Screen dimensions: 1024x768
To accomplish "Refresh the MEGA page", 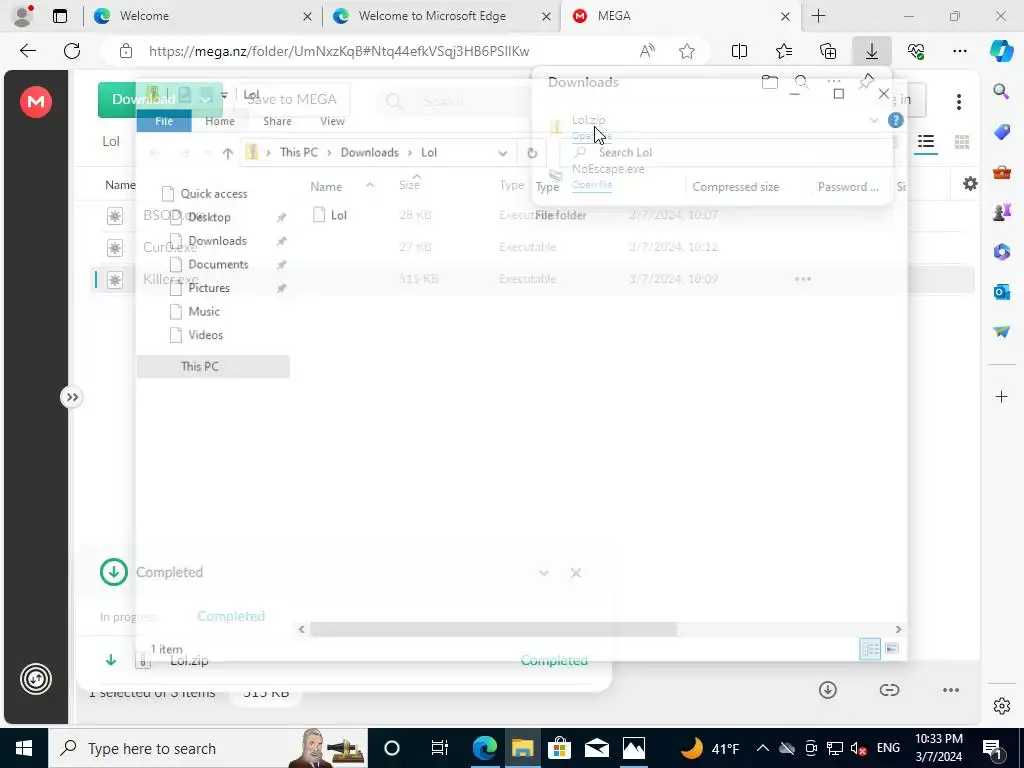I will click(x=72, y=51).
